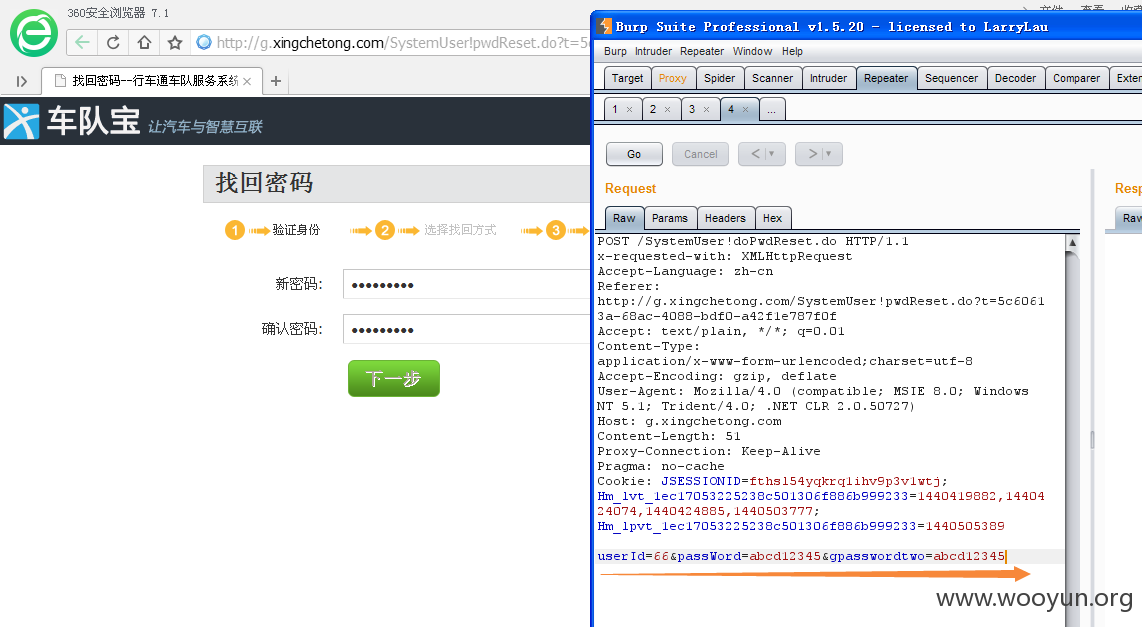Close Repeater tab 4
Viewport: 1142px width, 627px height.
pyautogui.click(x=745, y=109)
